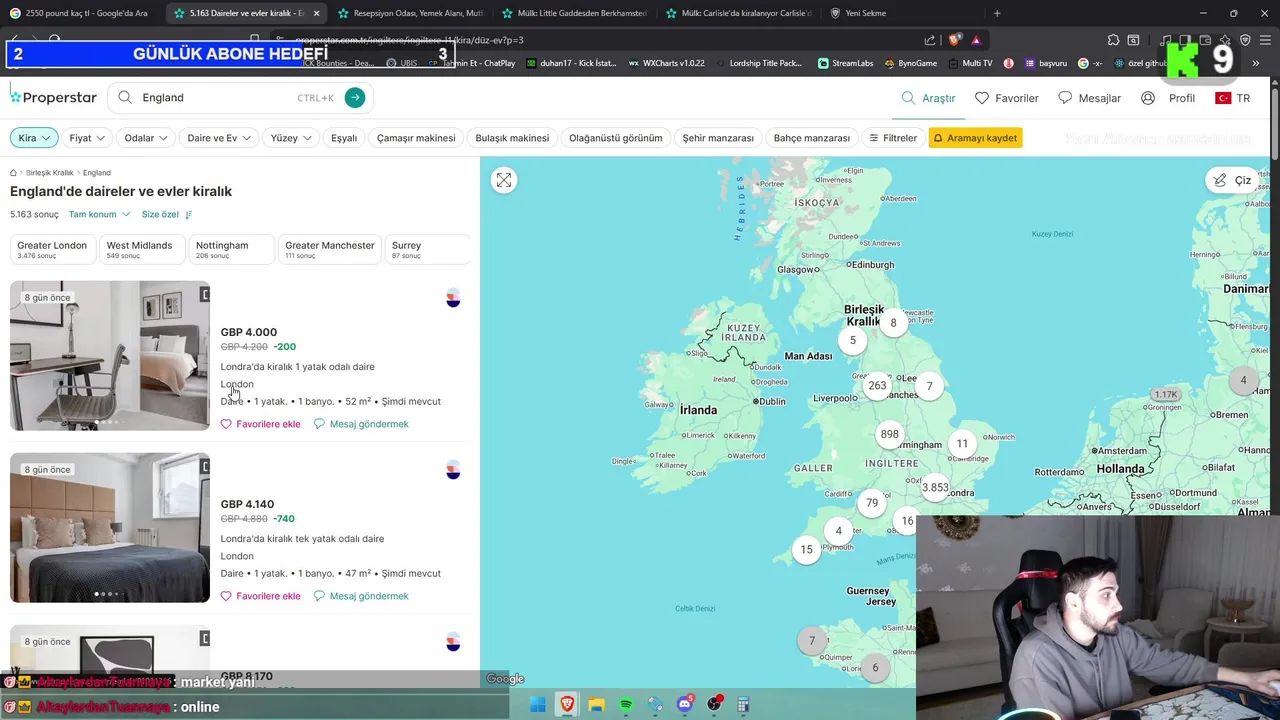Open Favoriler heart in the header
Viewport: 1280px width, 720px height.
[x=1007, y=98]
